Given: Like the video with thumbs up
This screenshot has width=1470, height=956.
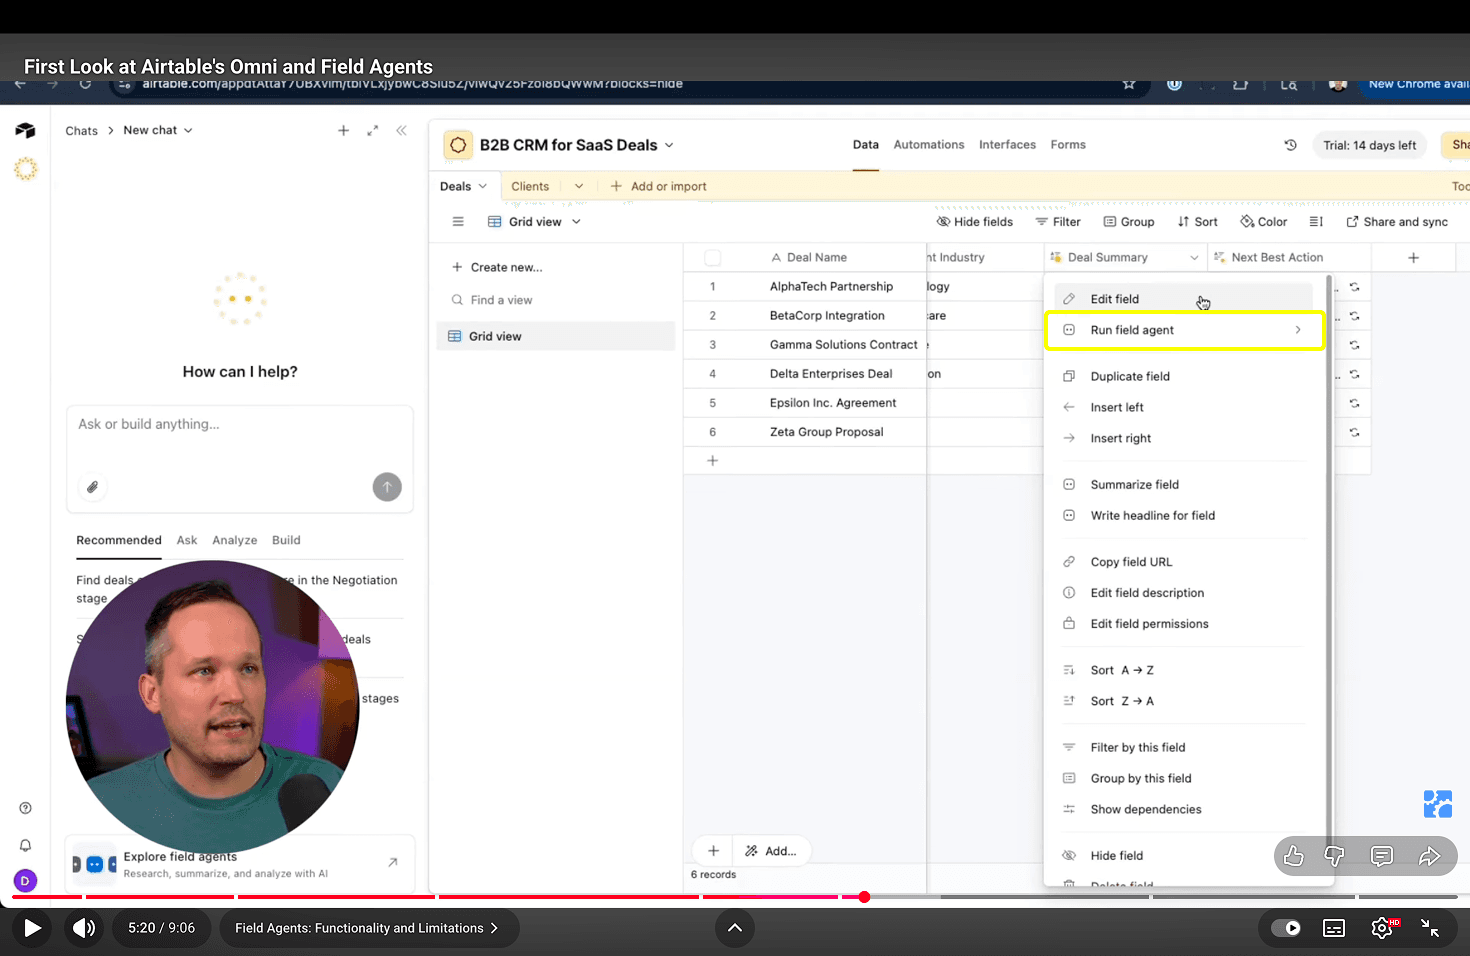Looking at the screenshot, I should pos(1294,856).
